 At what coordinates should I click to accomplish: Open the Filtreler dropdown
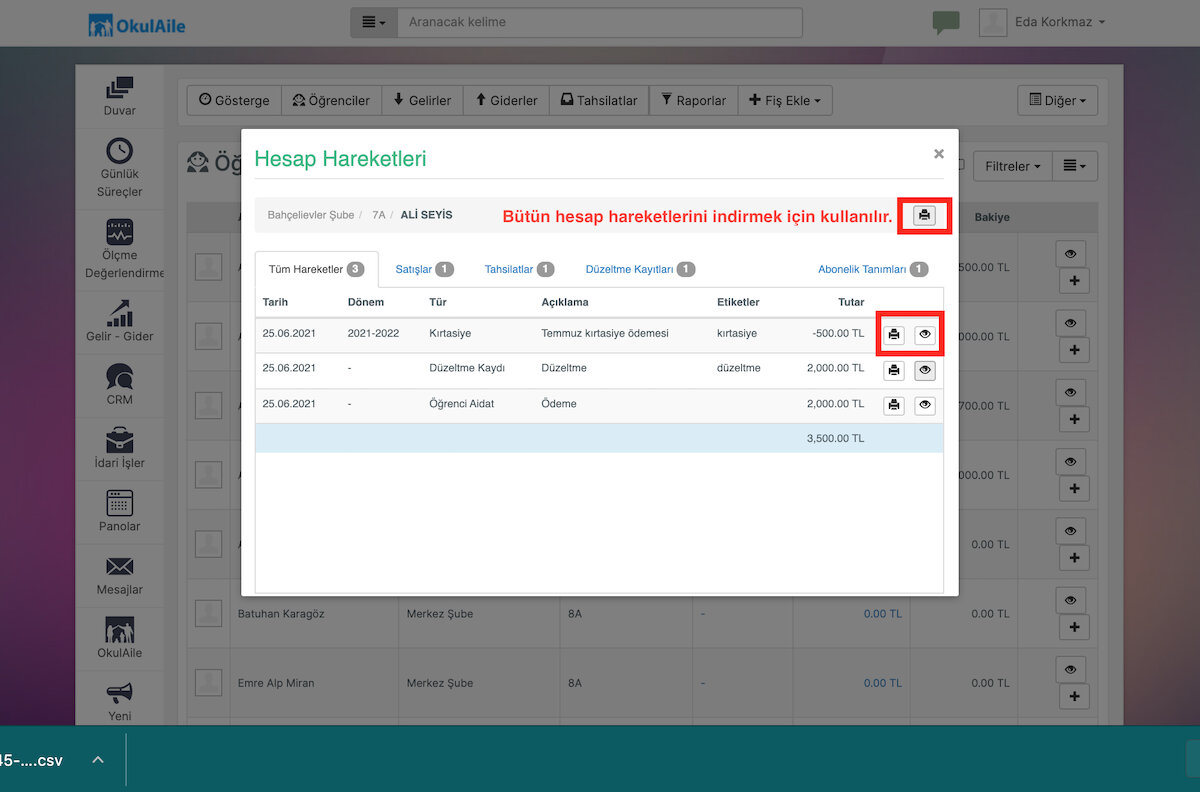[1013, 166]
